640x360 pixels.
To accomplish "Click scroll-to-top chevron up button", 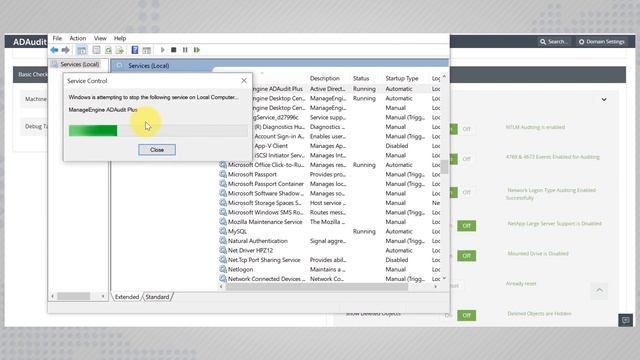I will click(599, 290).
